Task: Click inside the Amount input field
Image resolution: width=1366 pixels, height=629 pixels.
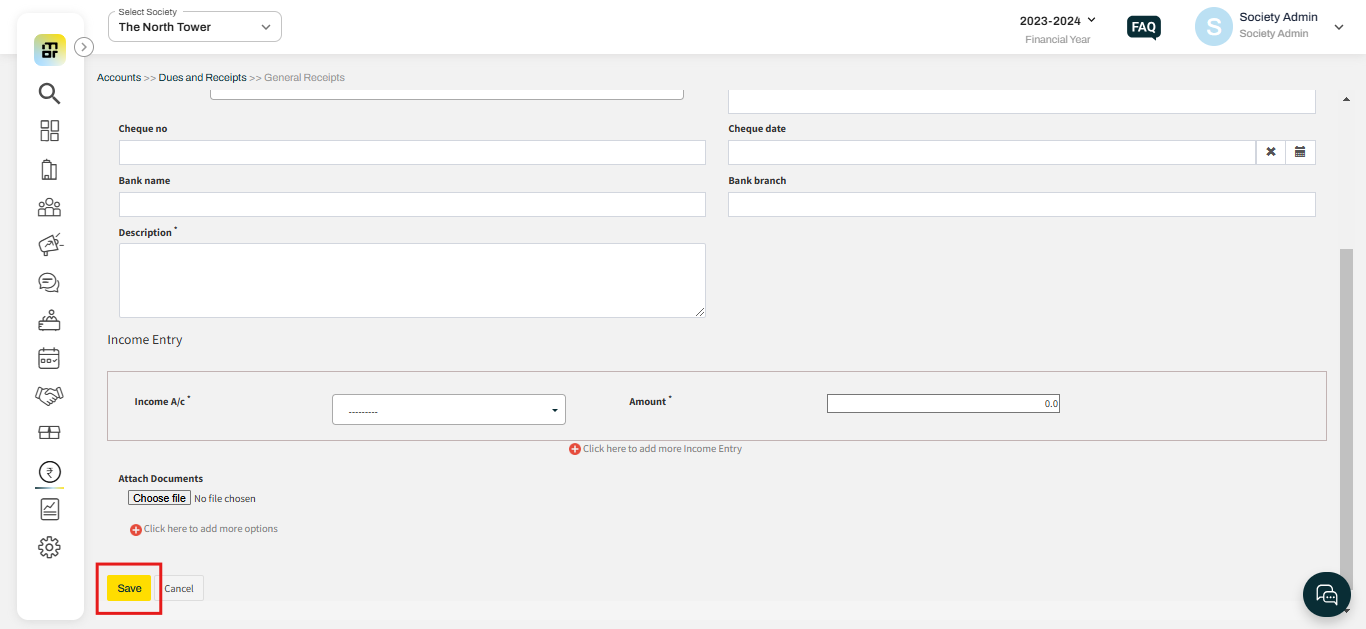Action: (943, 403)
